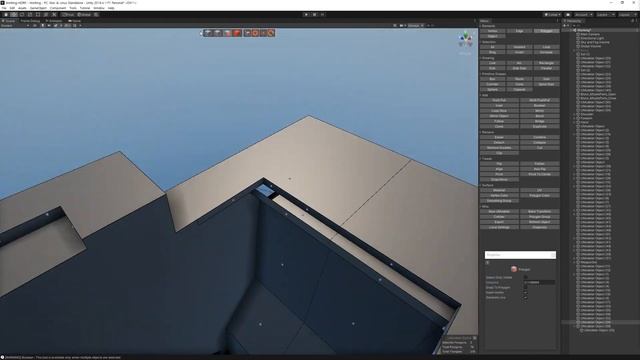Viewport: 640px width, 360px height.
Task: Click the Box primitive shape button
Action: 493,79
